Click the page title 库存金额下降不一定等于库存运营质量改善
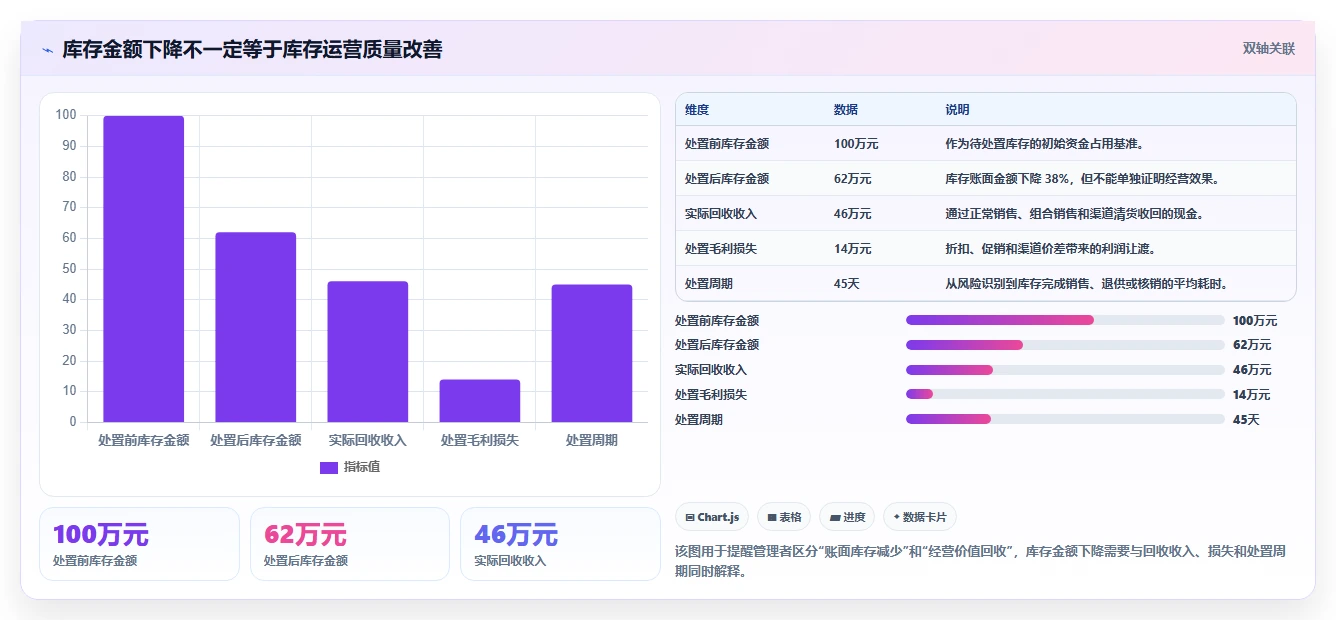 (252, 49)
